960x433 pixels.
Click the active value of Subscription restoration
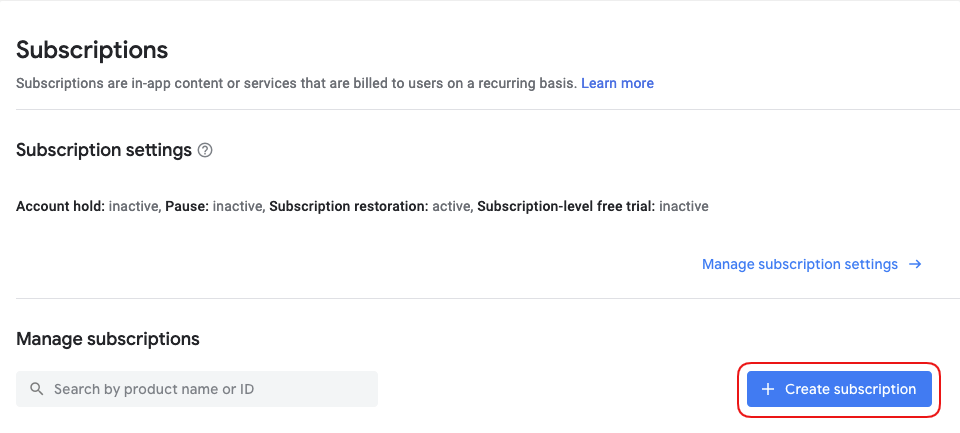tap(450, 207)
